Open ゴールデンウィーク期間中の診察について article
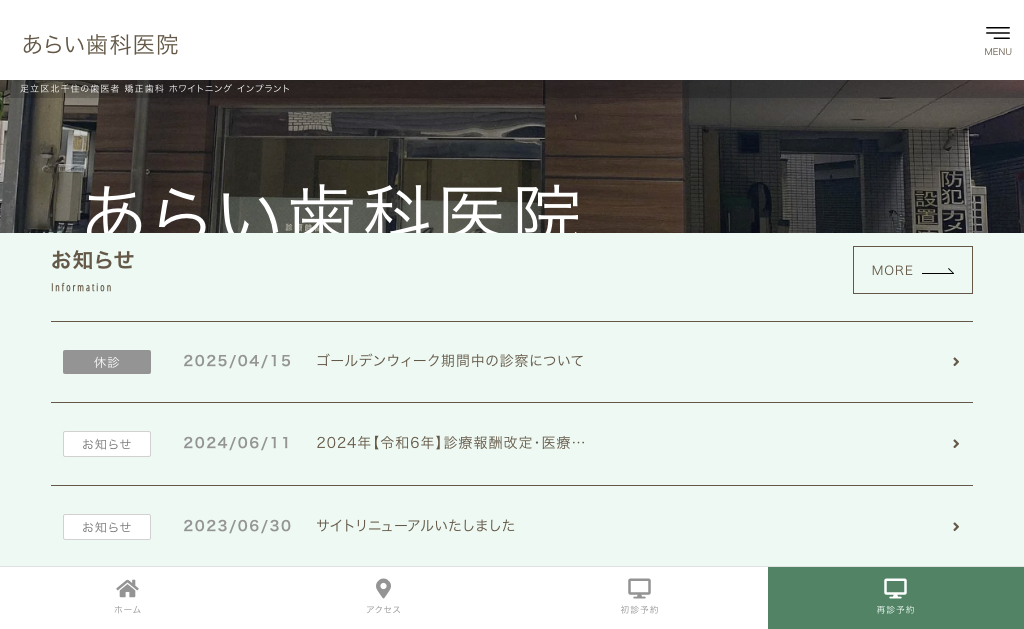Viewport: 1024px width, 629px height. 449,361
